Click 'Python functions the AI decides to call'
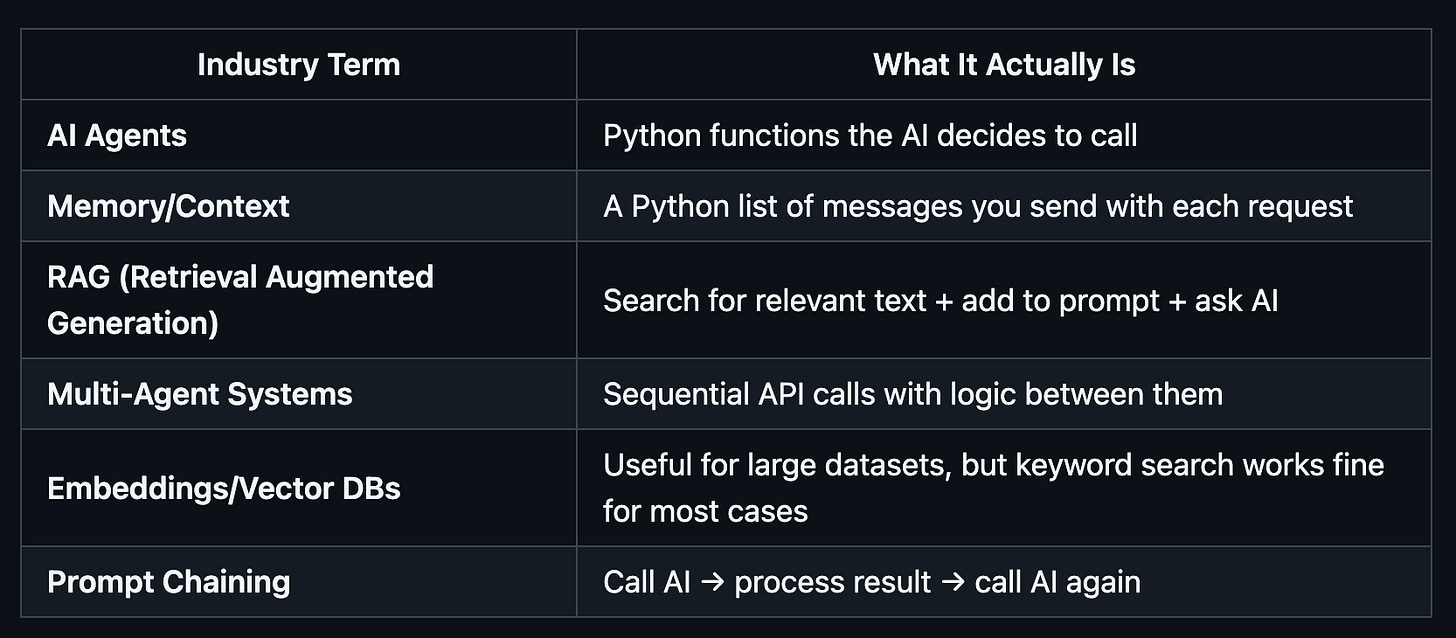The height and width of the screenshot is (638, 1456). [x=870, y=135]
